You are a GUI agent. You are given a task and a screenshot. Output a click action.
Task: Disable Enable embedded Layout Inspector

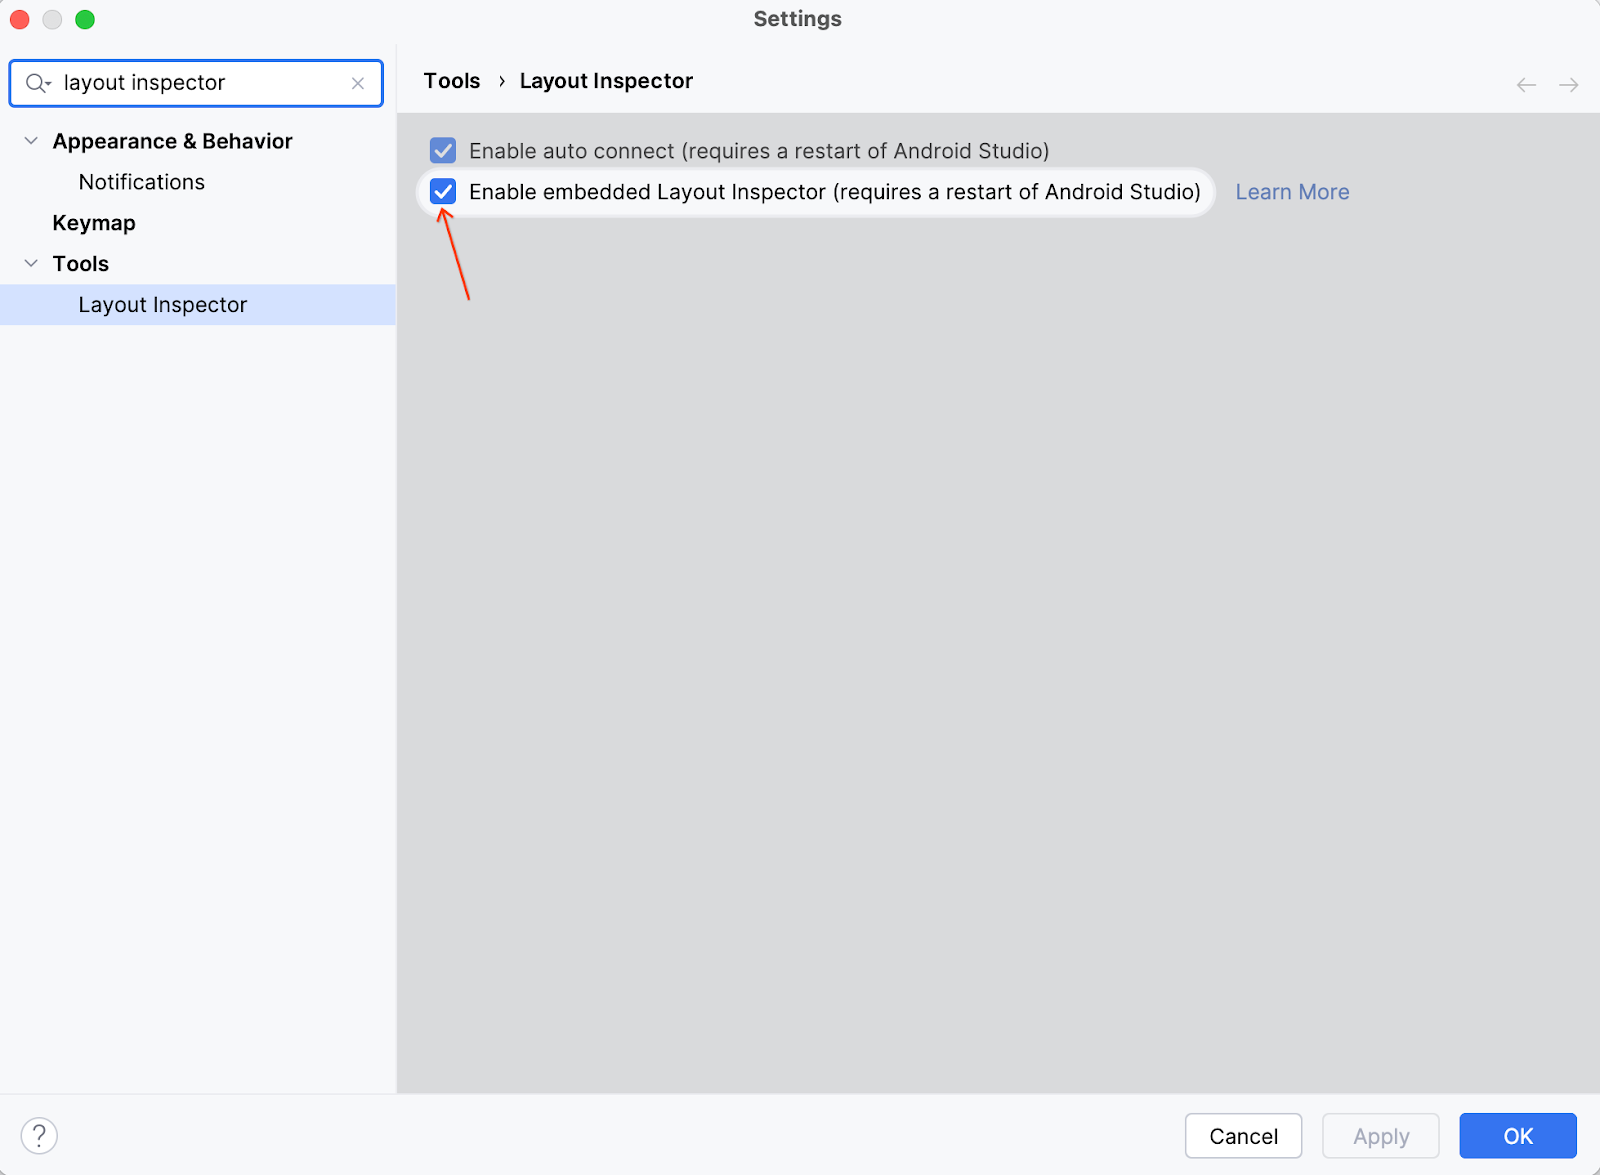point(443,192)
